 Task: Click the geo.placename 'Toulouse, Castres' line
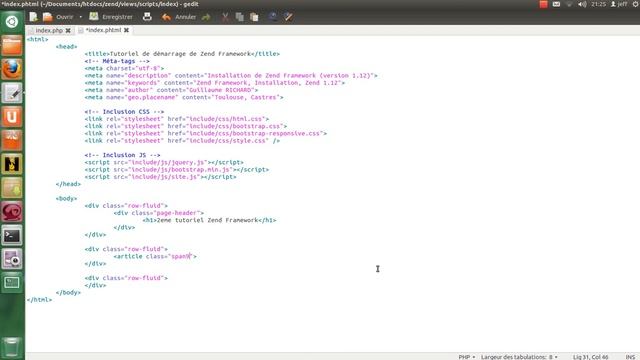[x=184, y=97]
